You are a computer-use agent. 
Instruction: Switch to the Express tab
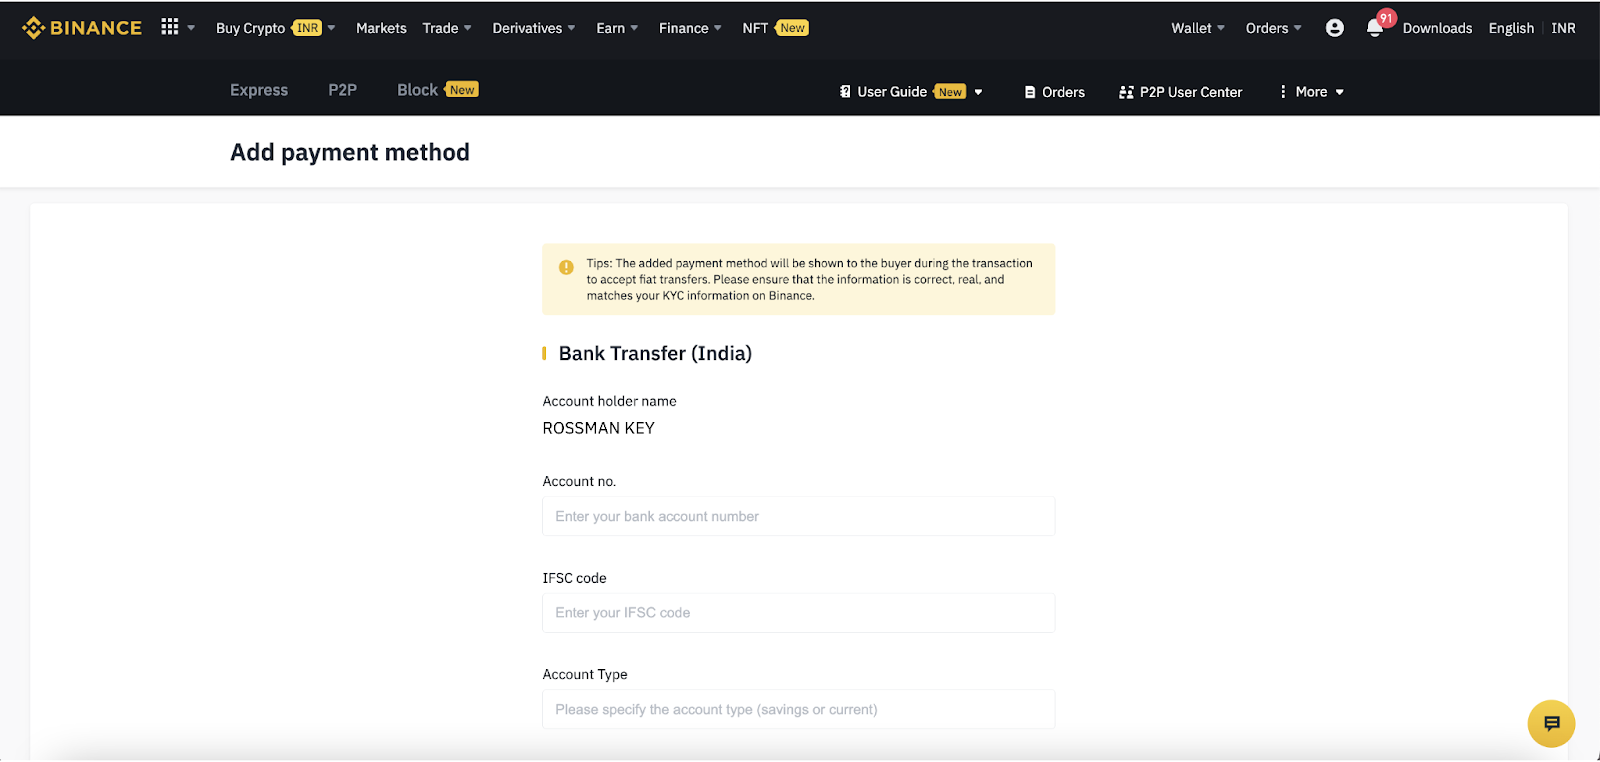(x=259, y=90)
